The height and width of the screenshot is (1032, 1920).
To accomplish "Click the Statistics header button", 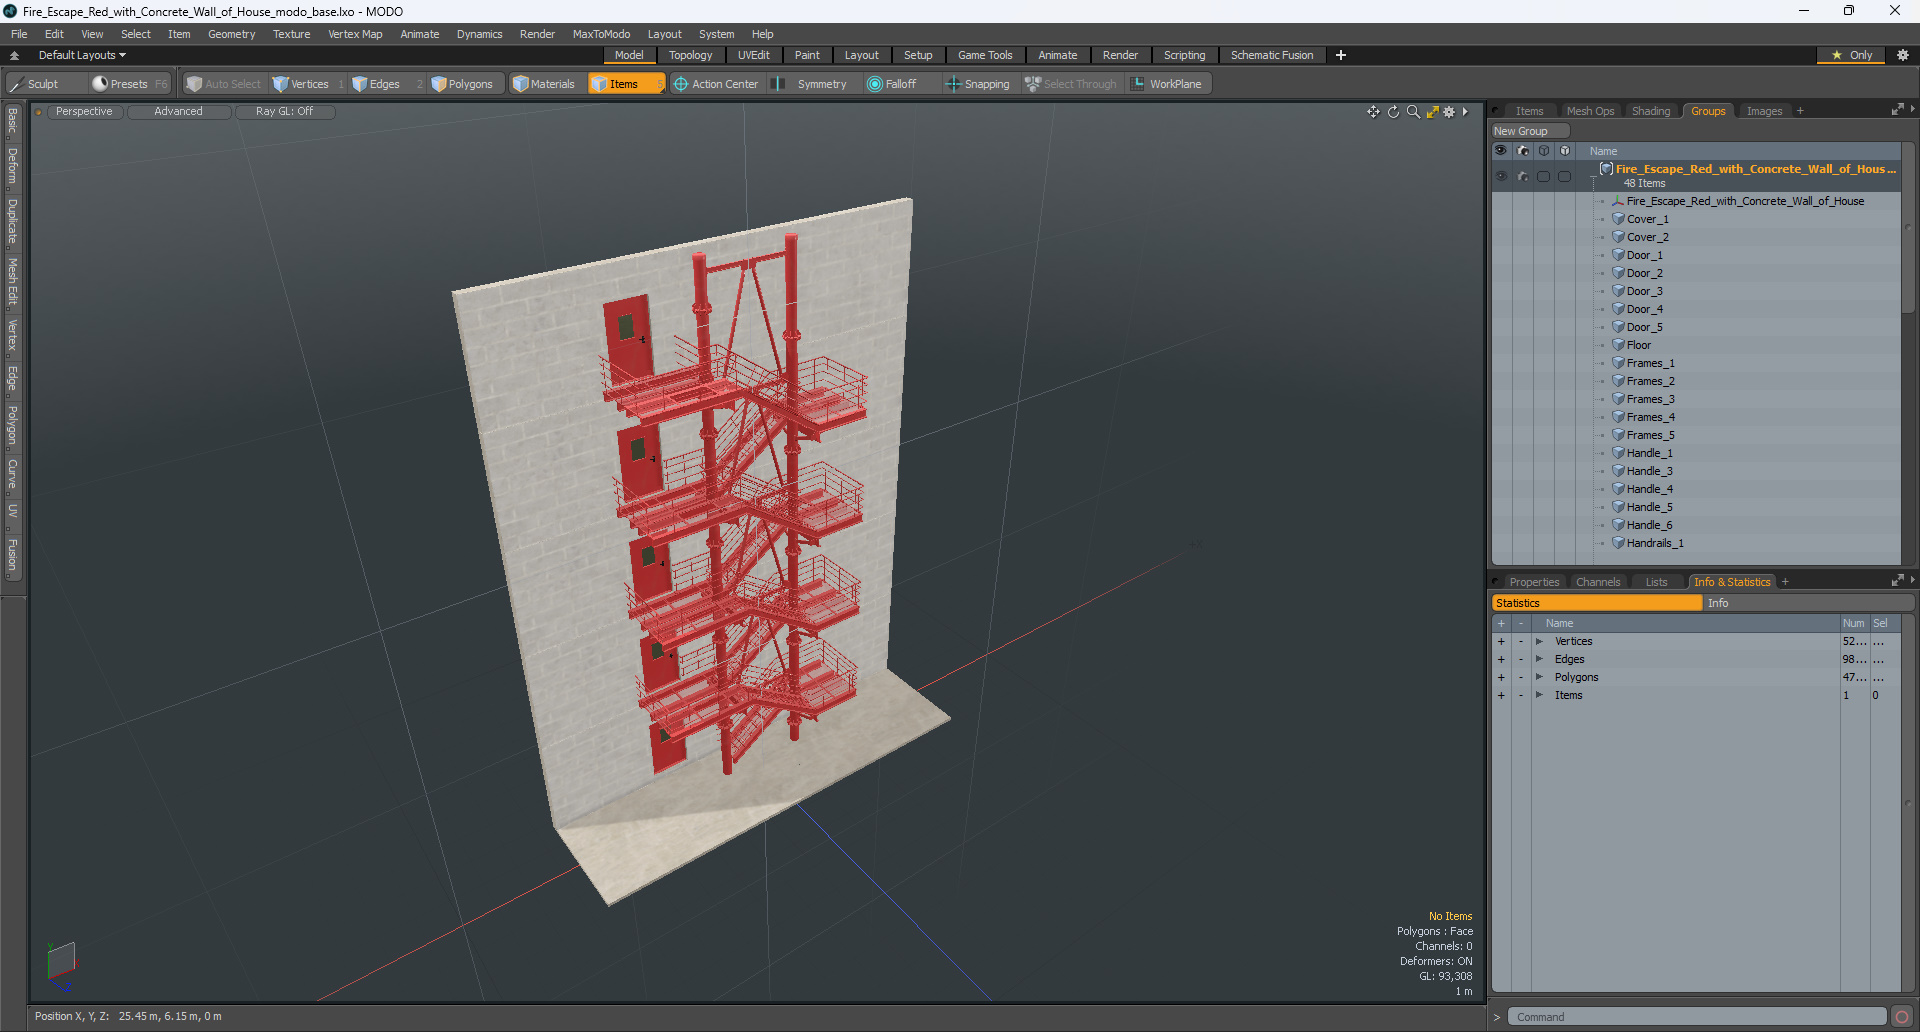I will click(x=1597, y=603).
